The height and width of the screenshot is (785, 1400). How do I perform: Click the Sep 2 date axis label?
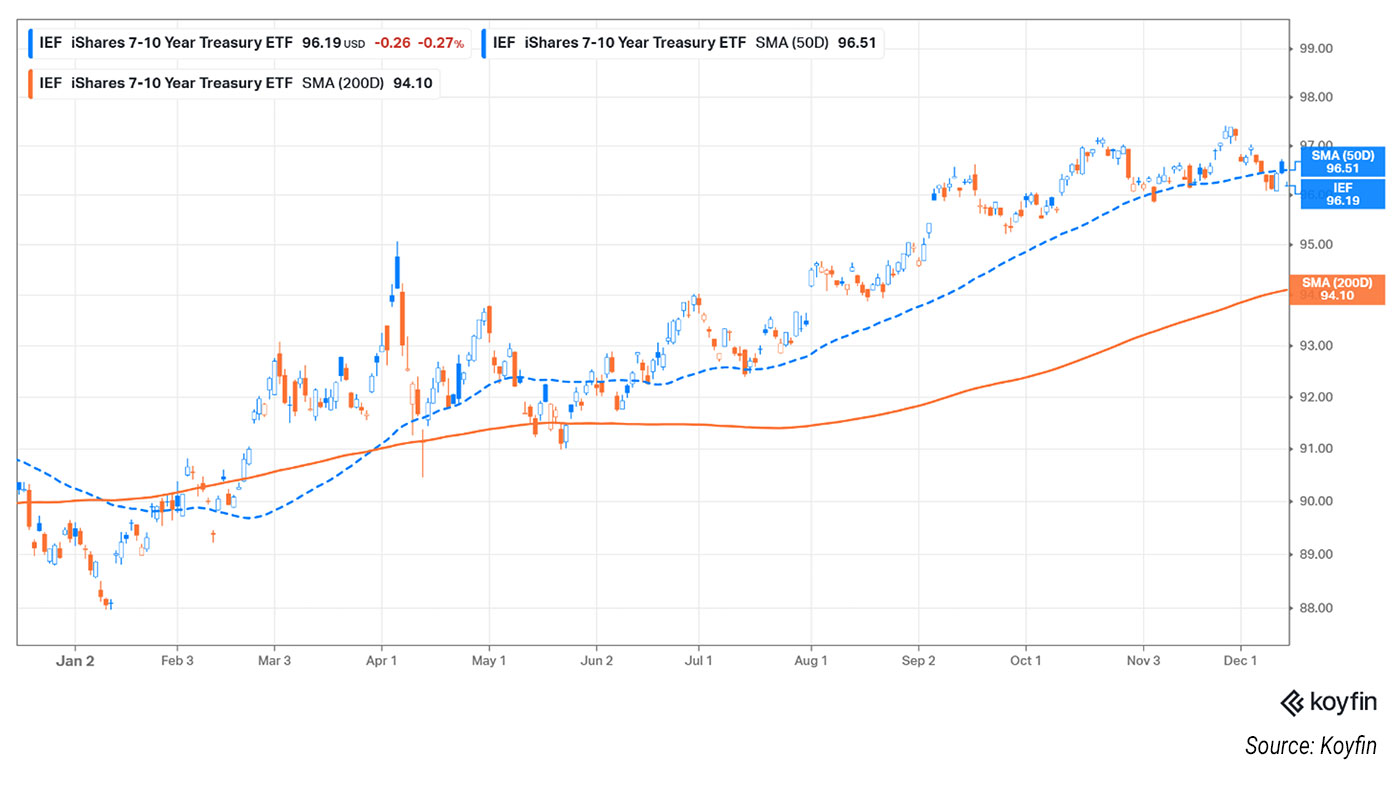click(918, 661)
